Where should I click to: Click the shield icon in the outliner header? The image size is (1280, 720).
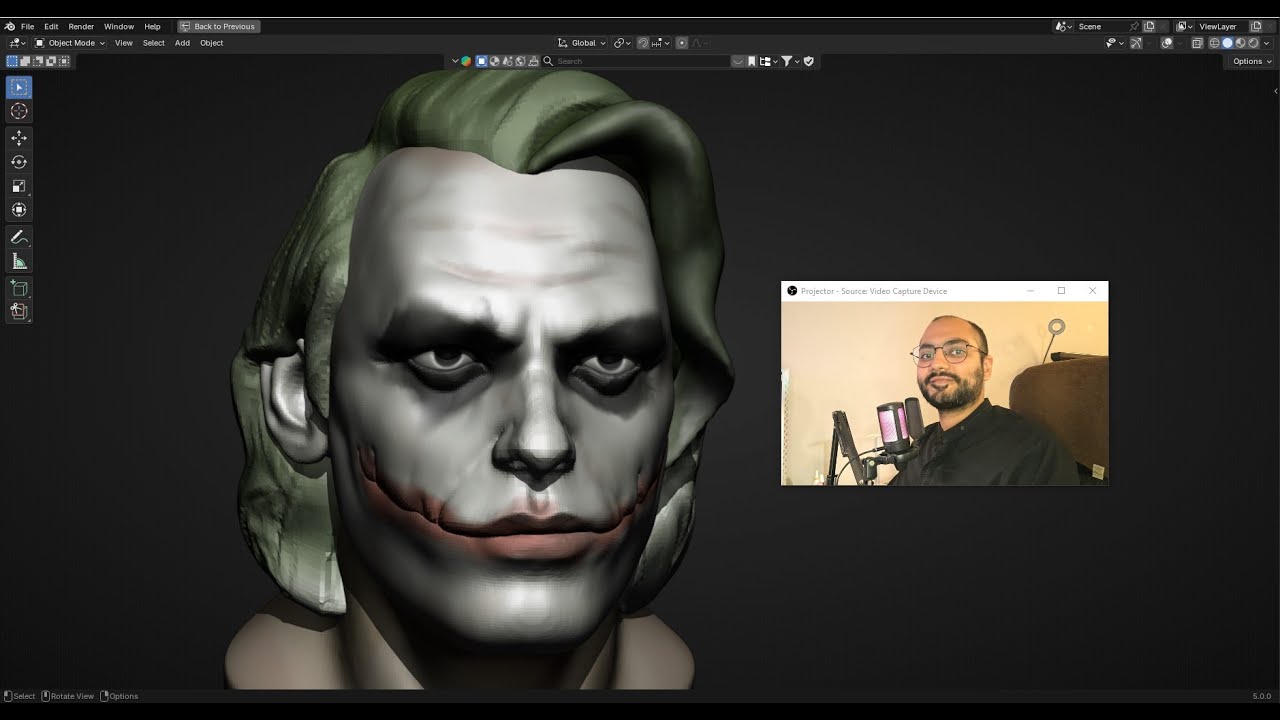pos(809,61)
